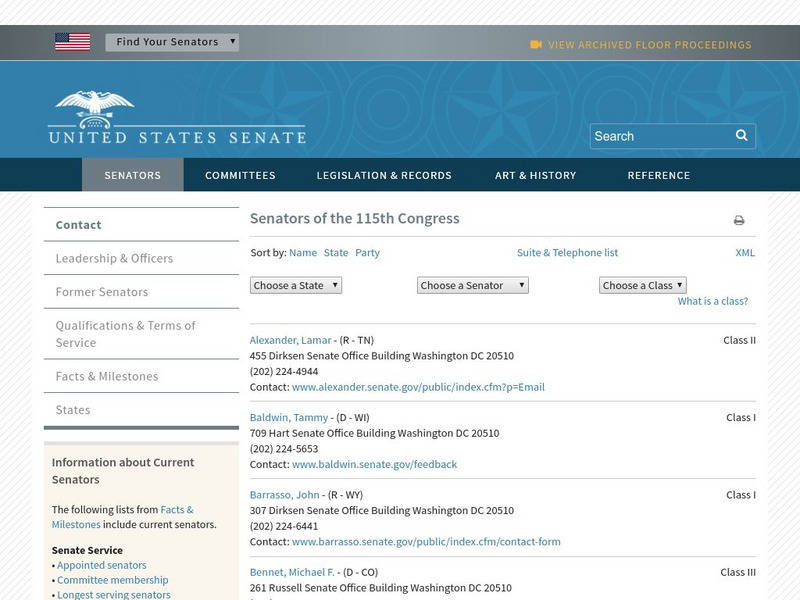Open the What is a class? link
The height and width of the screenshot is (600, 800).
coord(713,299)
